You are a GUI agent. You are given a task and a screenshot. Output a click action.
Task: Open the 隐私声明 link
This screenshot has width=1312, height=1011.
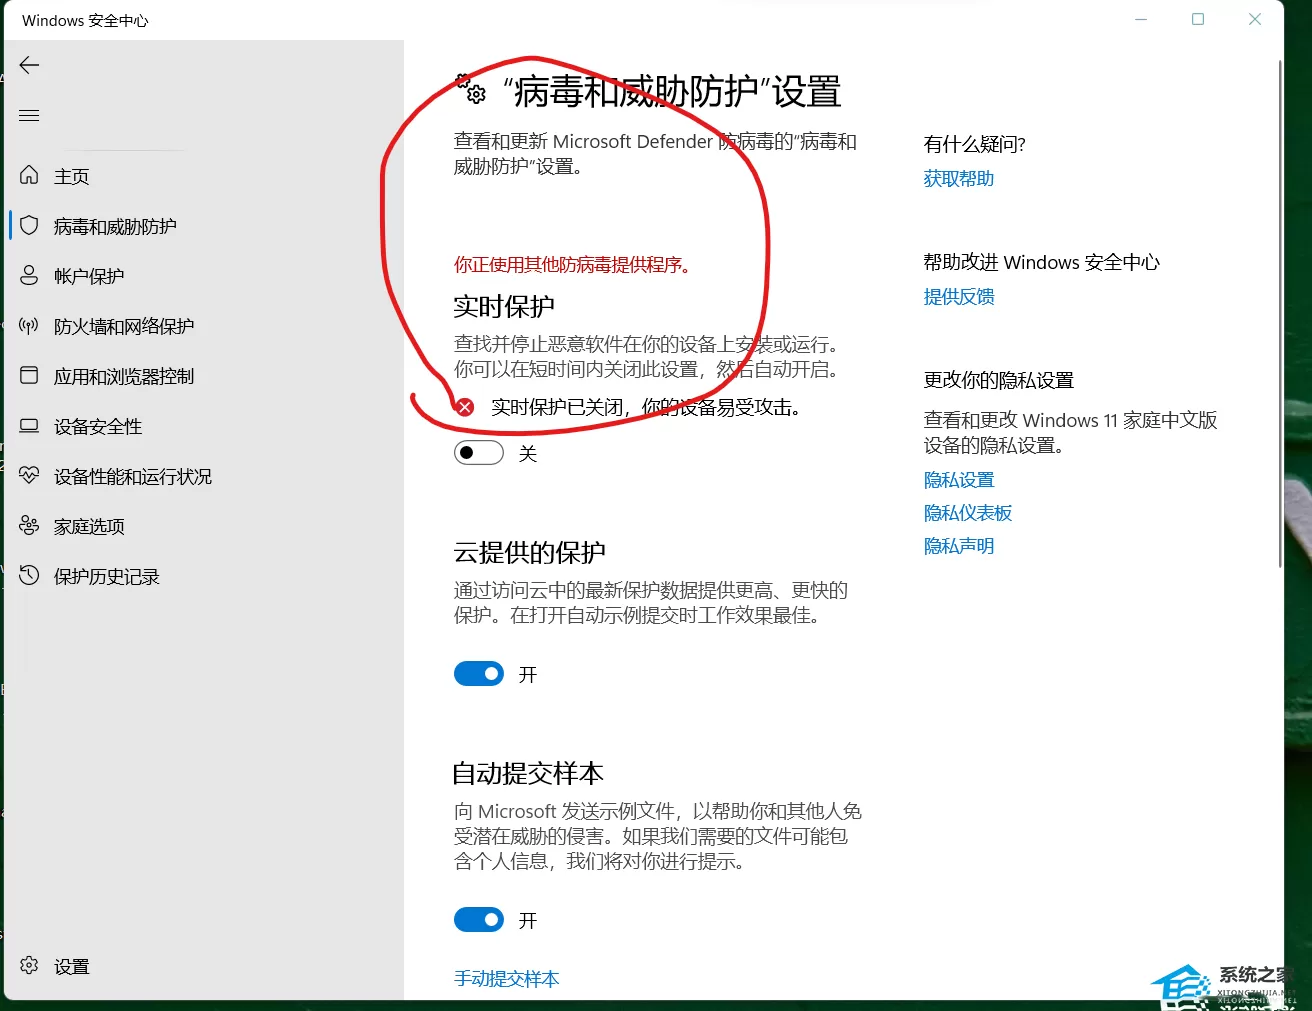(958, 546)
